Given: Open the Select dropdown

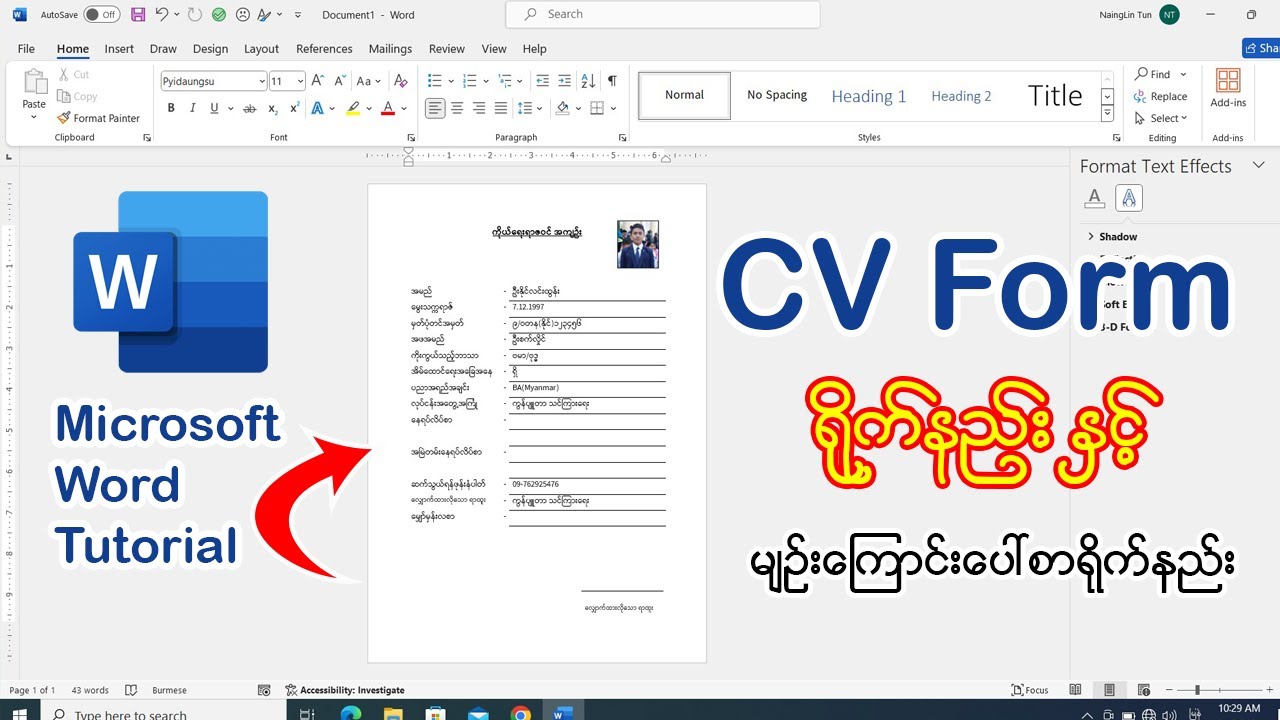Looking at the screenshot, I should click(x=1161, y=118).
